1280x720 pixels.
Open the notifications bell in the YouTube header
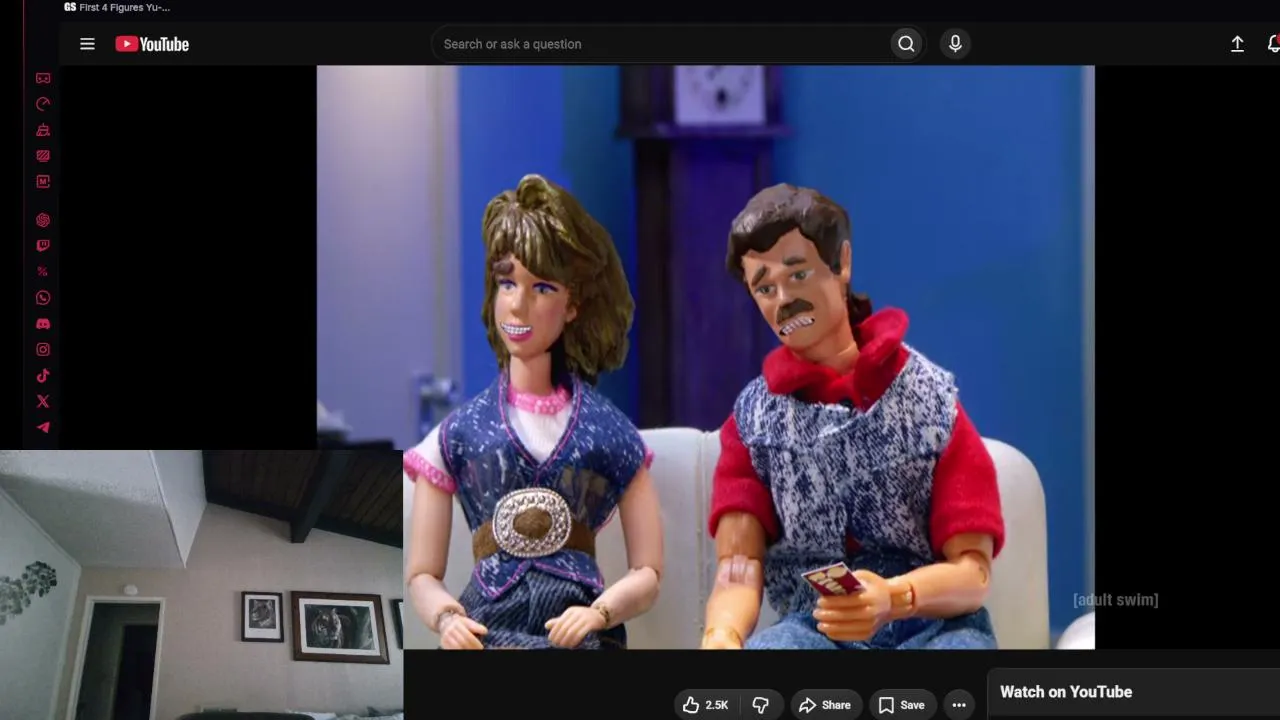click(x=1273, y=44)
